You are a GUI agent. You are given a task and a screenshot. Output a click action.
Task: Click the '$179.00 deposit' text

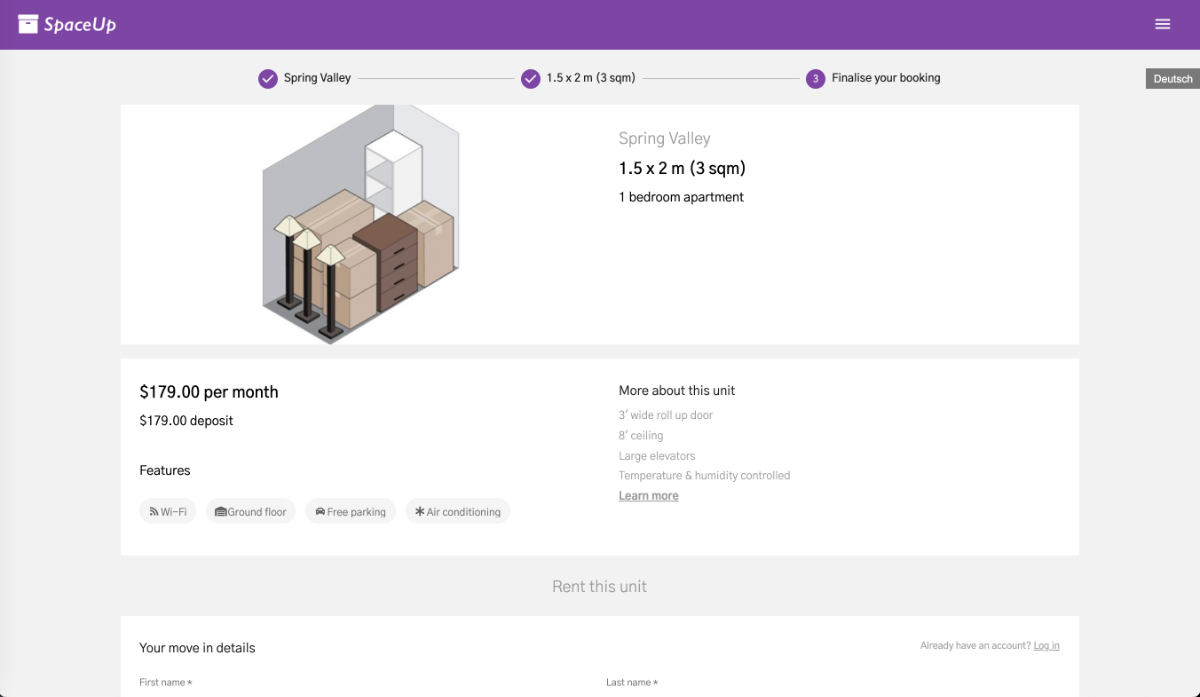click(x=186, y=421)
